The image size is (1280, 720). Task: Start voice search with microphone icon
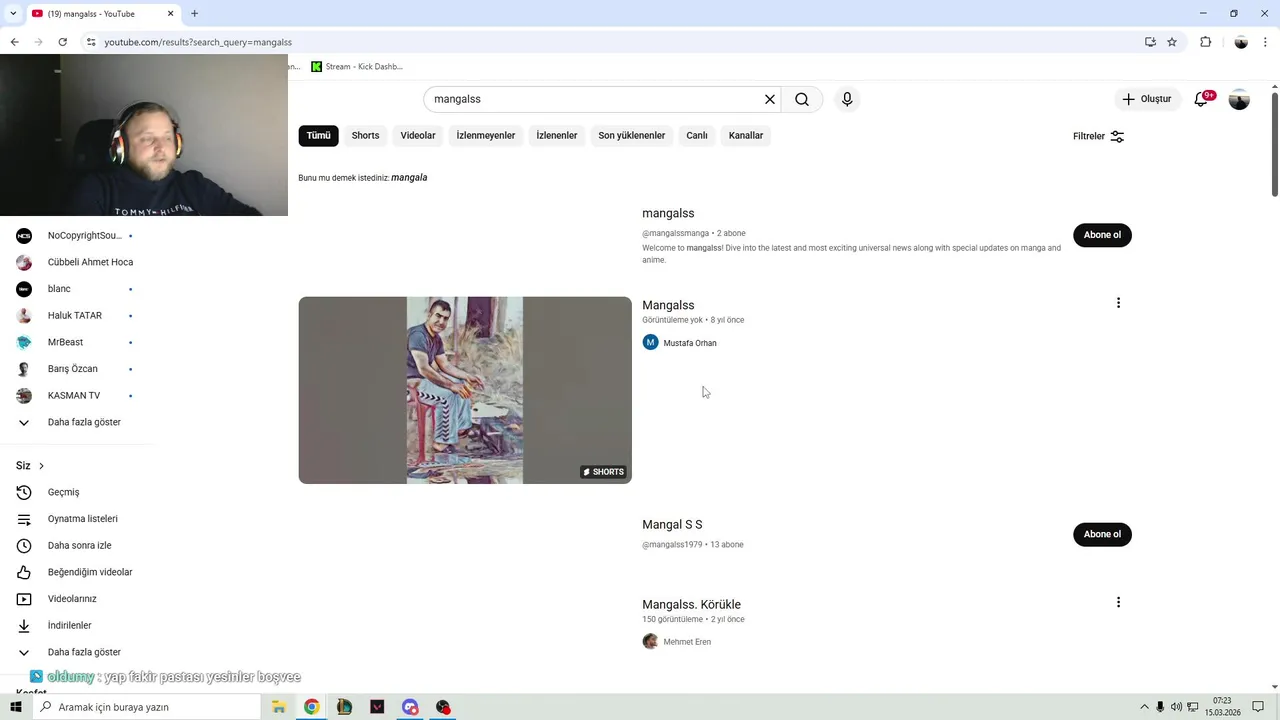point(847,99)
